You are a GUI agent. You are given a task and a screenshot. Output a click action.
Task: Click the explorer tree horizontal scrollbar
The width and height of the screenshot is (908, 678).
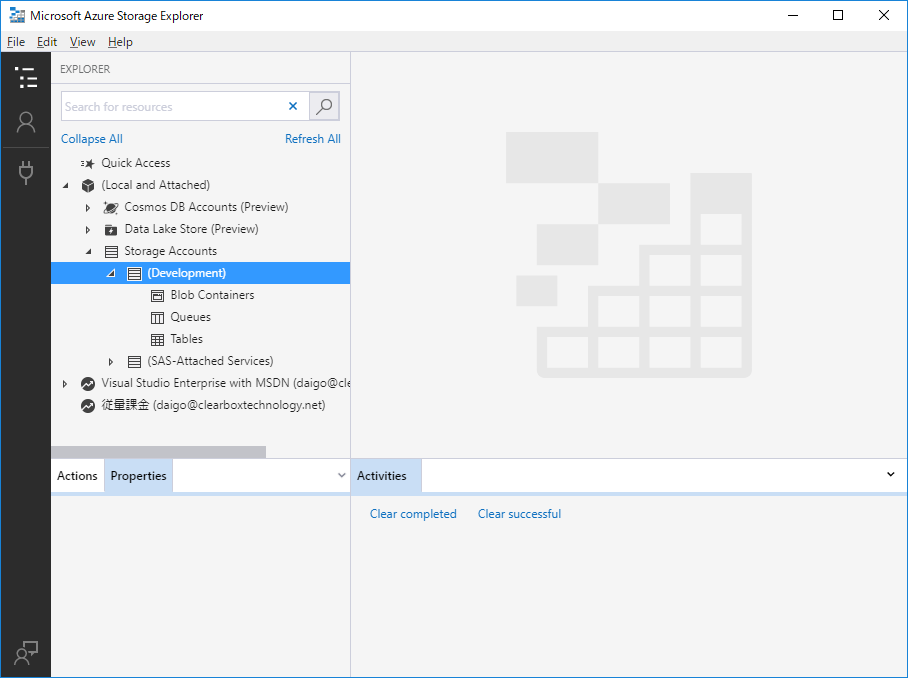(159, 452)
